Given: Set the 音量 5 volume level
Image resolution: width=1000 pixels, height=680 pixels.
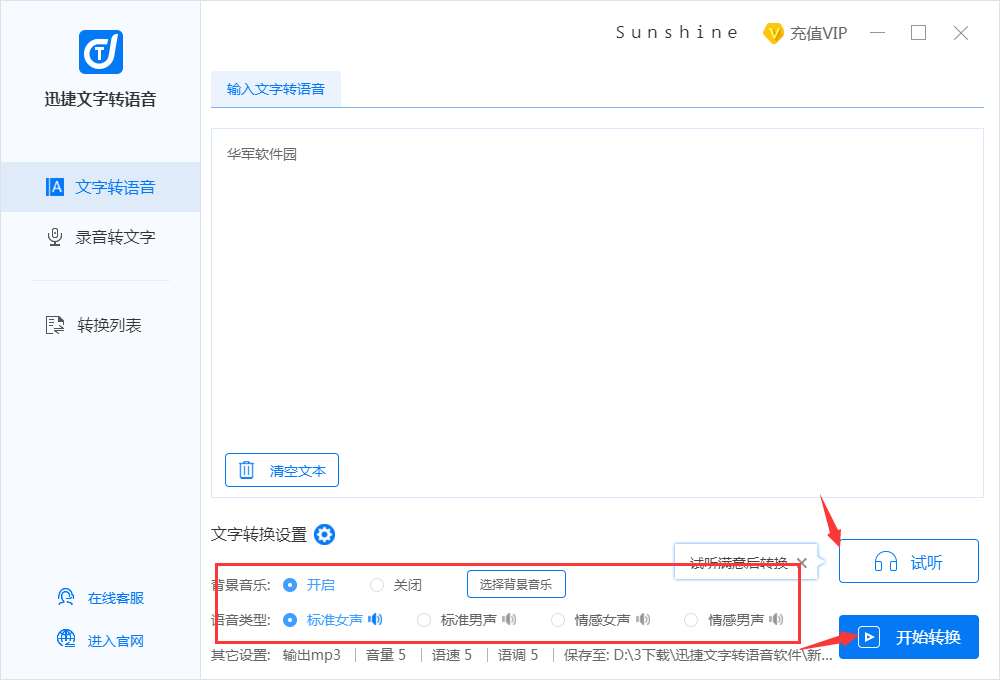Looking at the screenshot, I should 385,655.
